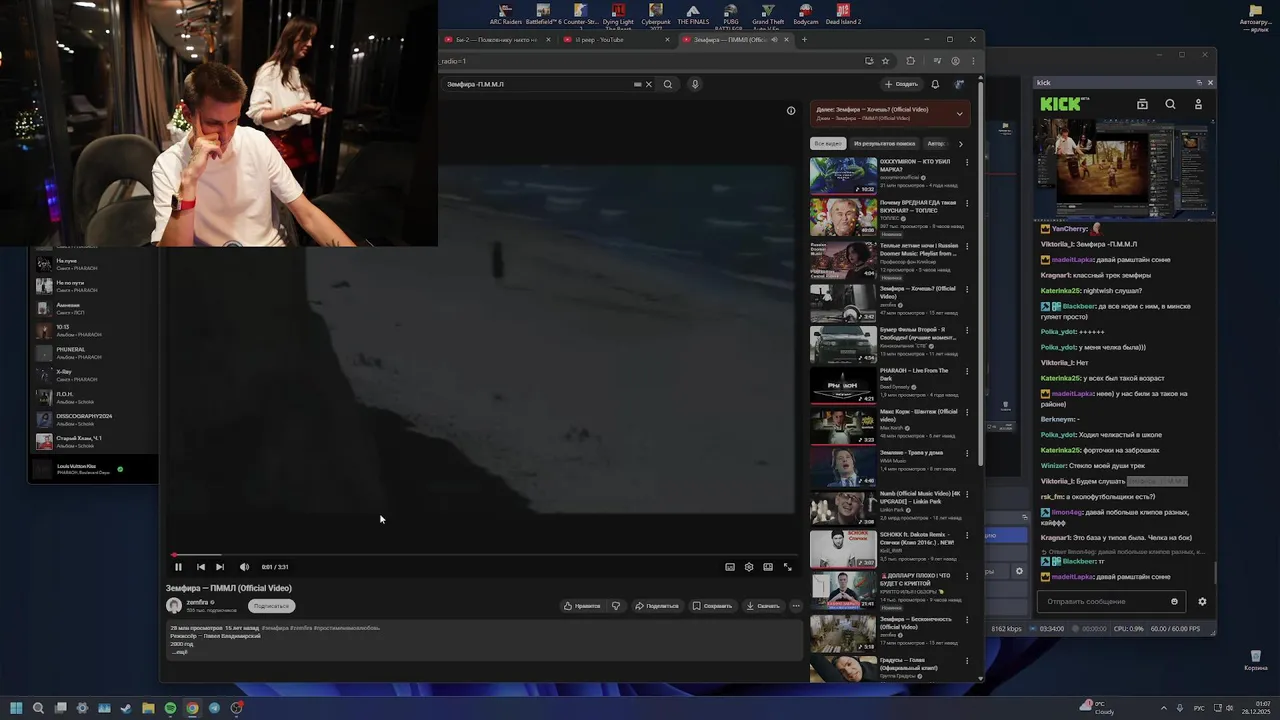
Task: Run YouTube search with magnifier icon
Action: click(x=668, y=84)
